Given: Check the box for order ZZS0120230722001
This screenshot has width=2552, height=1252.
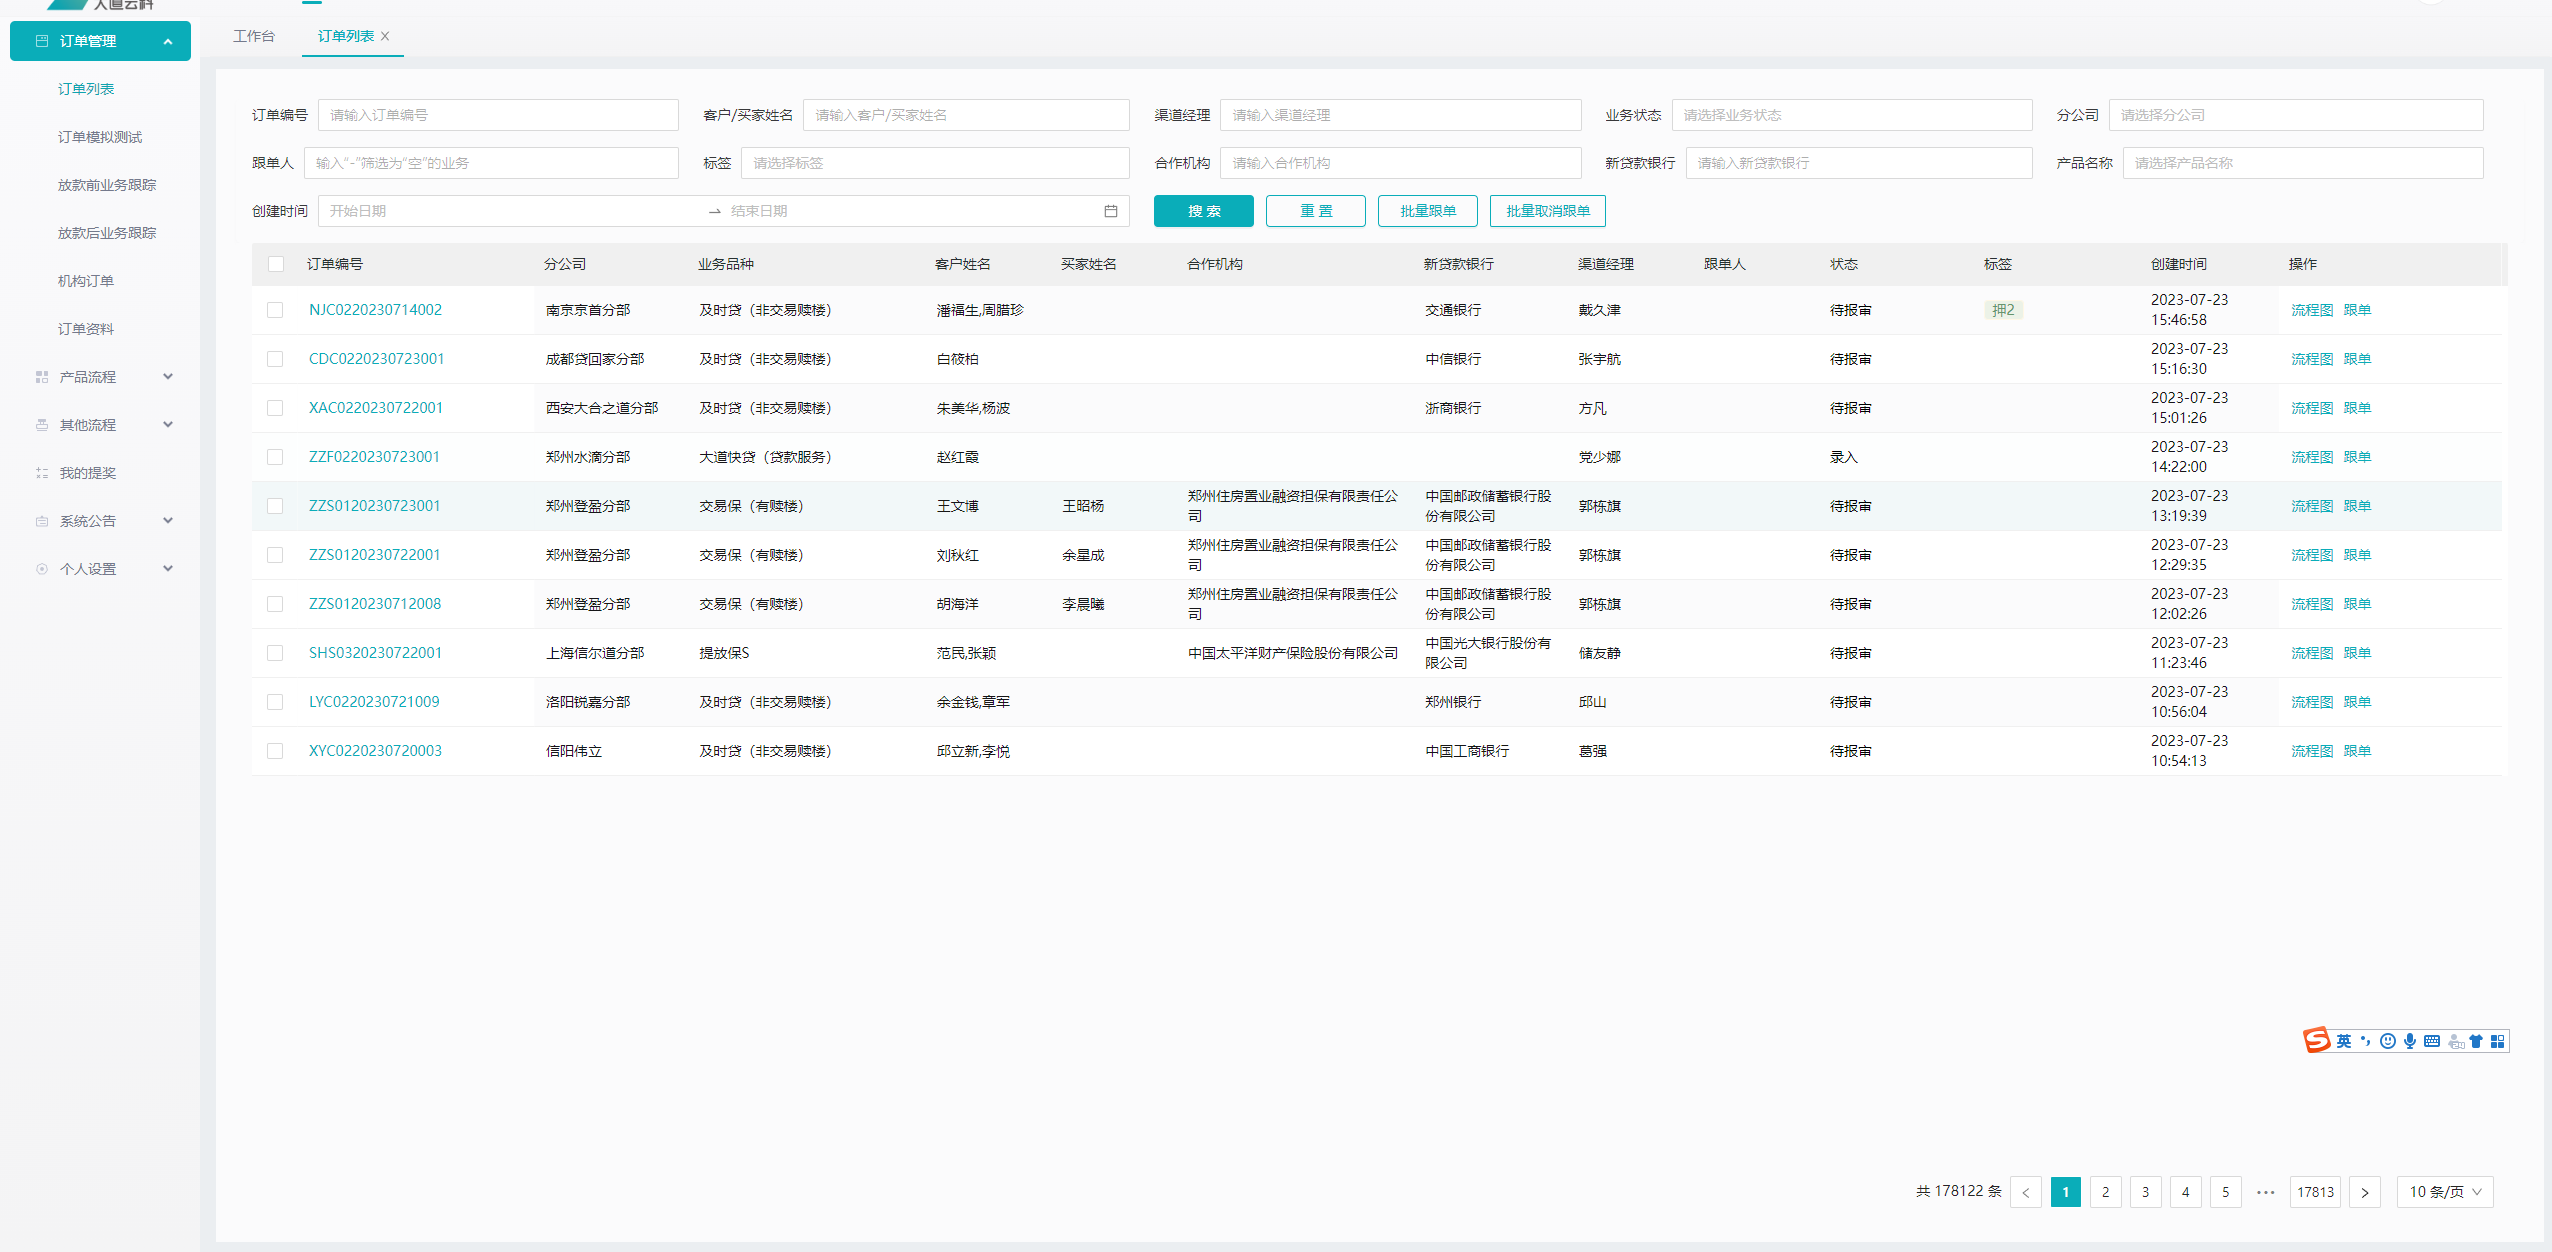Looking at the screenshot, I should pyautogui.click(x=275, y=555).
